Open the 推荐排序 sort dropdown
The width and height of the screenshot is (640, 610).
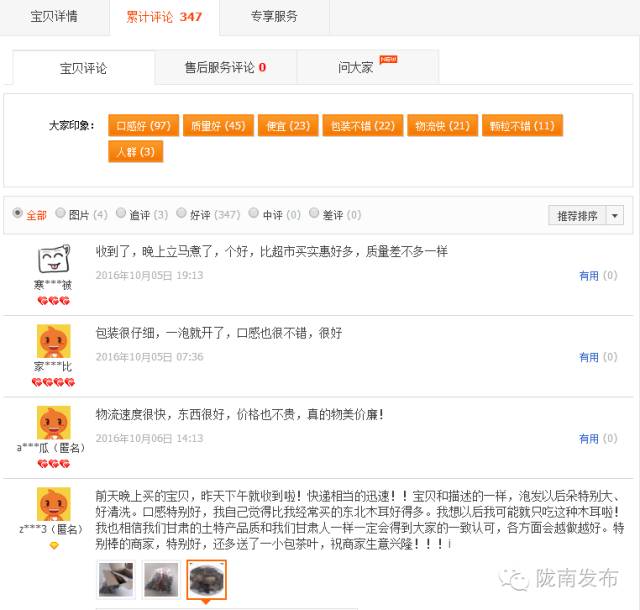pyautogui.click(x=576, y=216)
